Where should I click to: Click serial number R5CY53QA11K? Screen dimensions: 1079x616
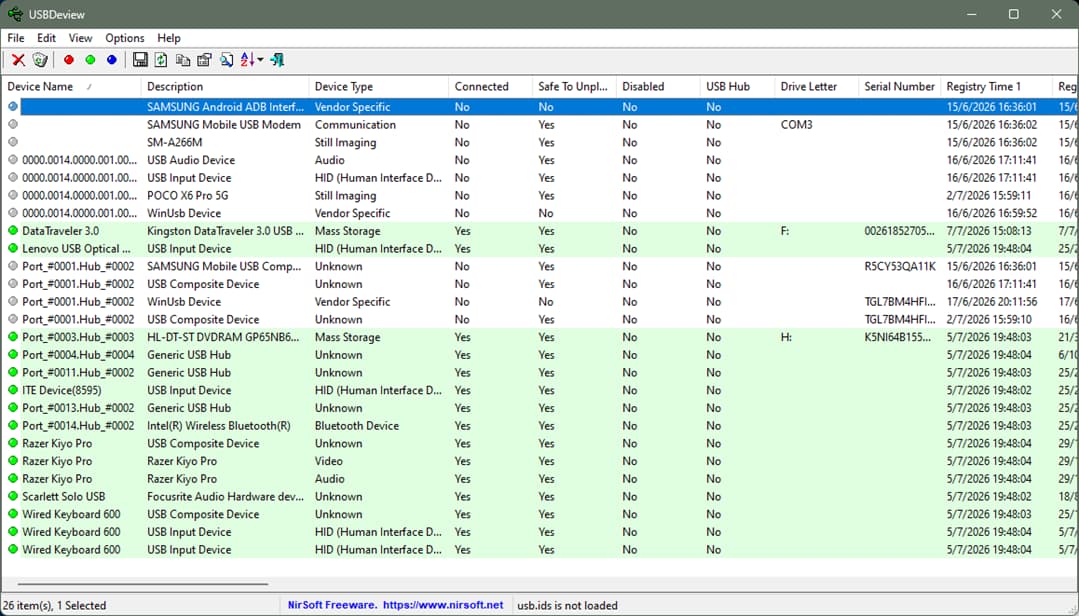[900, 266]
